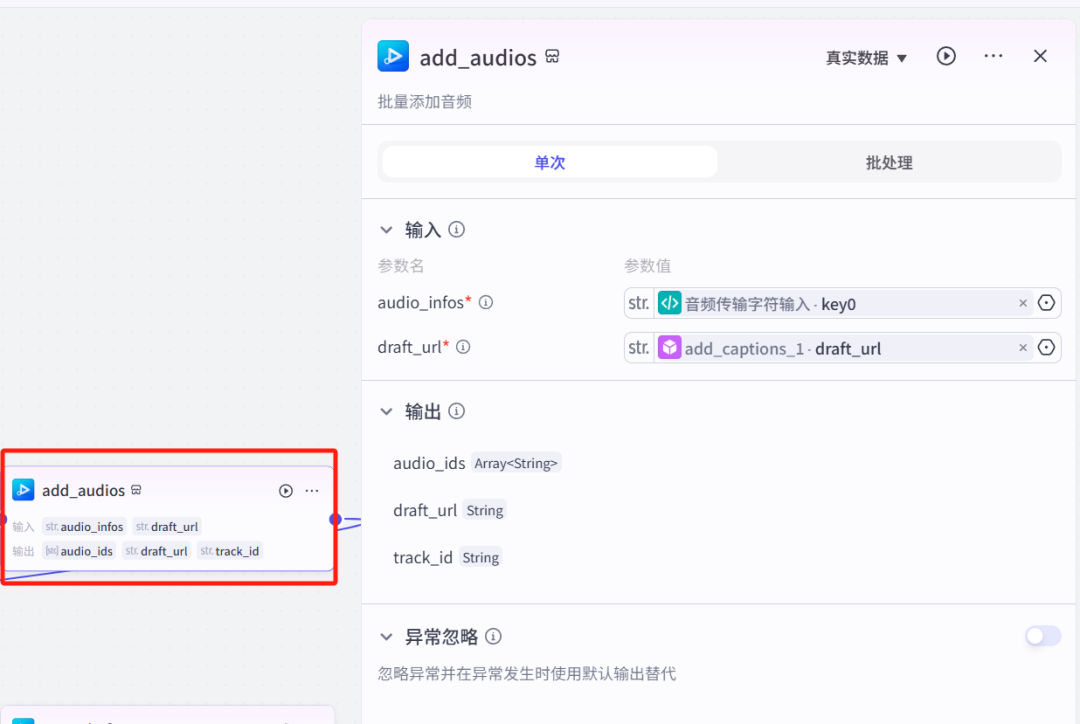Switch to the 批处理 tab
Screen dimensions: 1080x724
click(888, 161)
